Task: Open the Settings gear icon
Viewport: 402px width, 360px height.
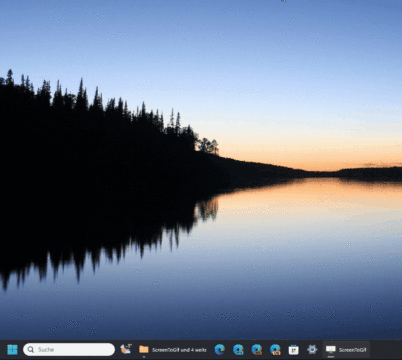Action: tap(312, 350)
